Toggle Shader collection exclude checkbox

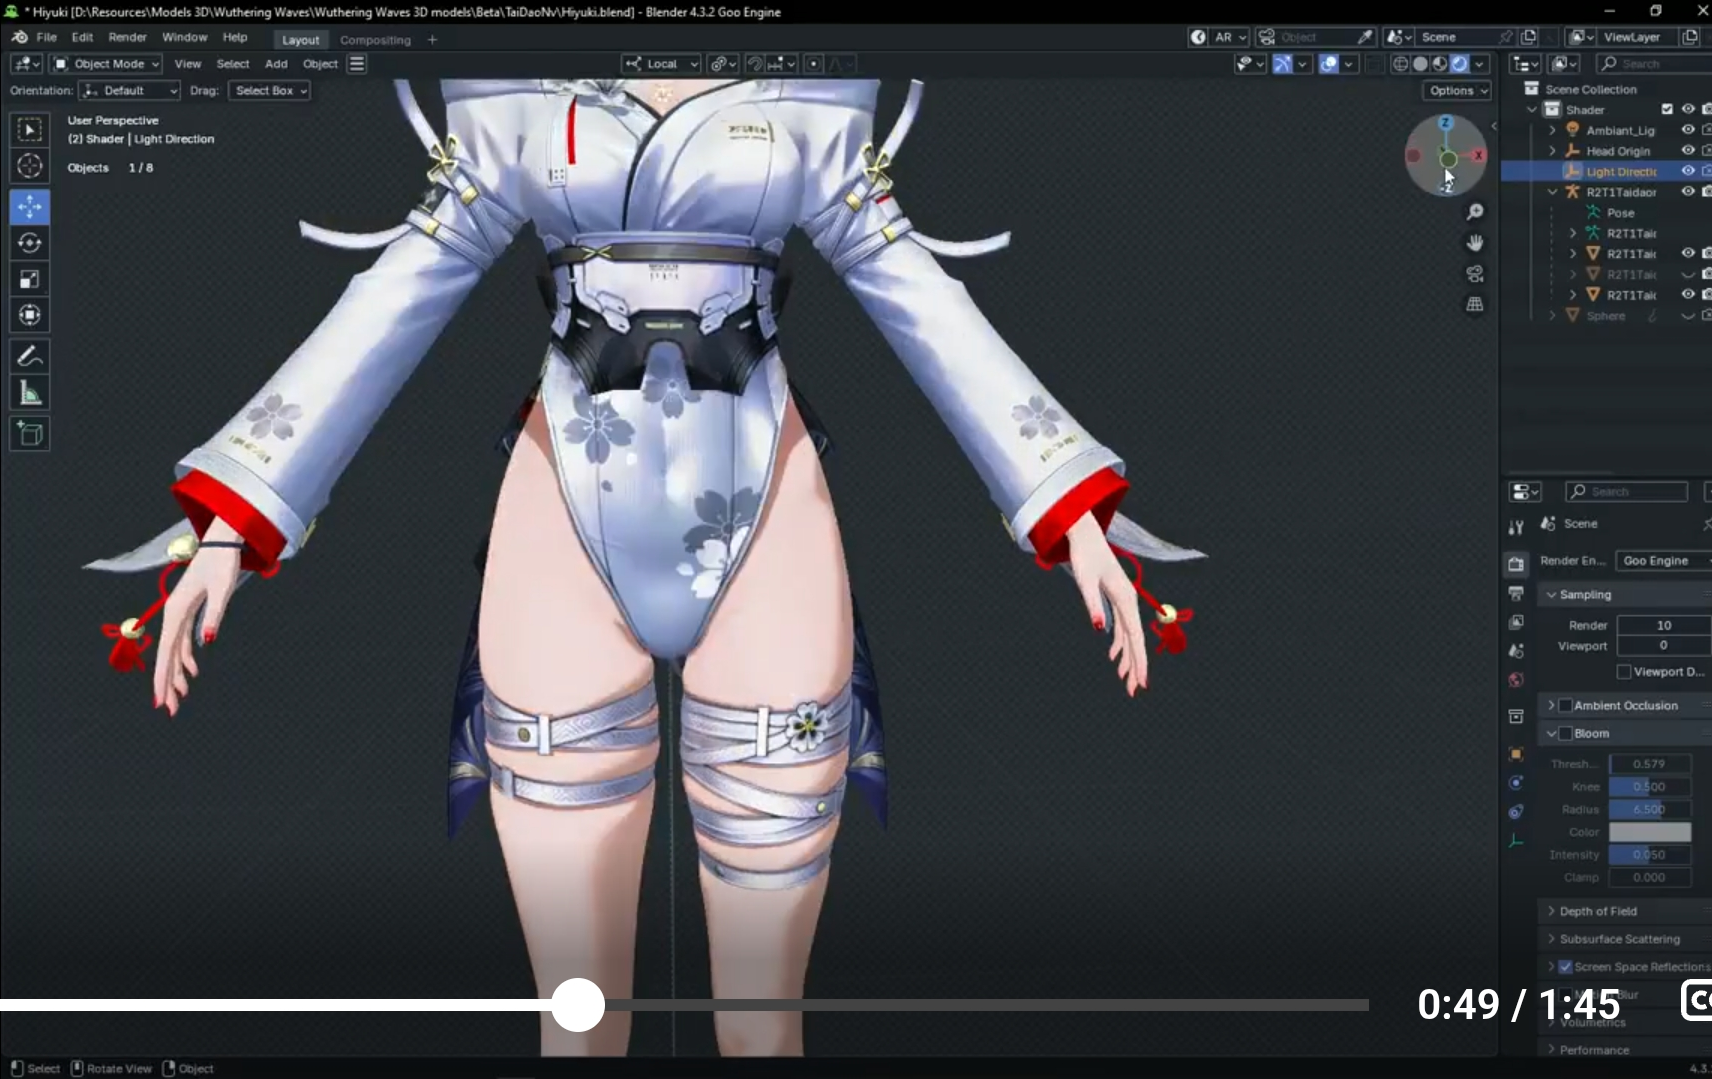coord(1667,109)
